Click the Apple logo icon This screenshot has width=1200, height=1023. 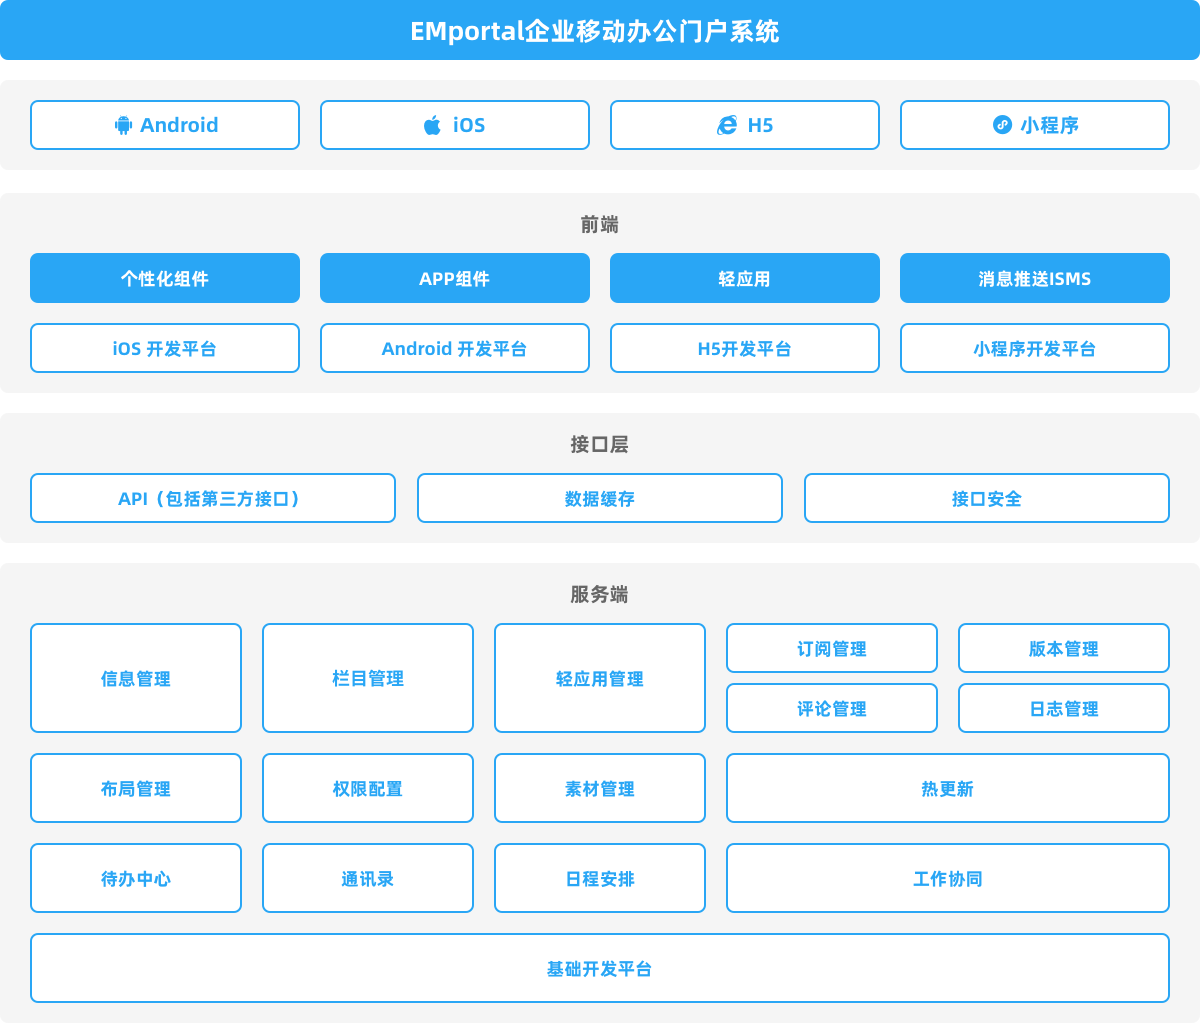(432, 125)
